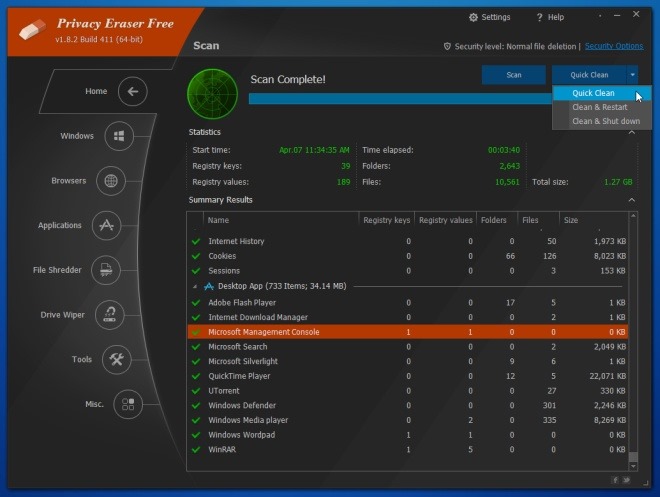
Task: Click the Total size value 1.27 GB
Action: [618, 182]
